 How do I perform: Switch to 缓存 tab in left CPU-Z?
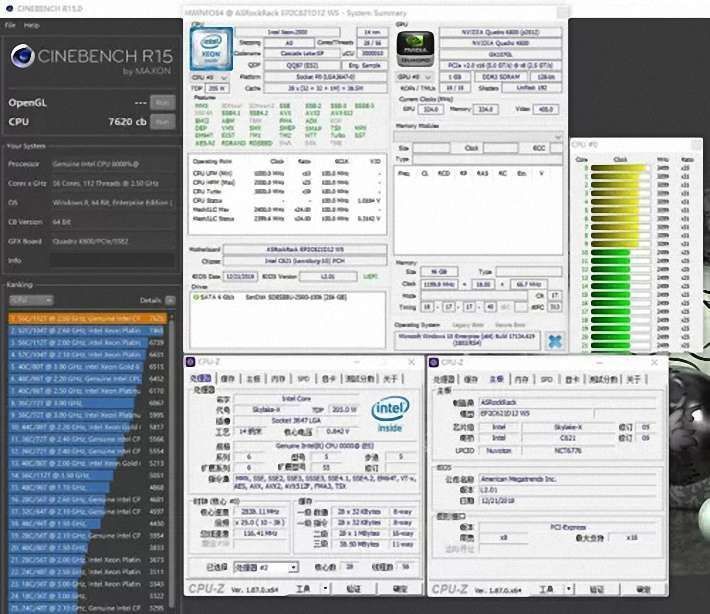point(228,379)
